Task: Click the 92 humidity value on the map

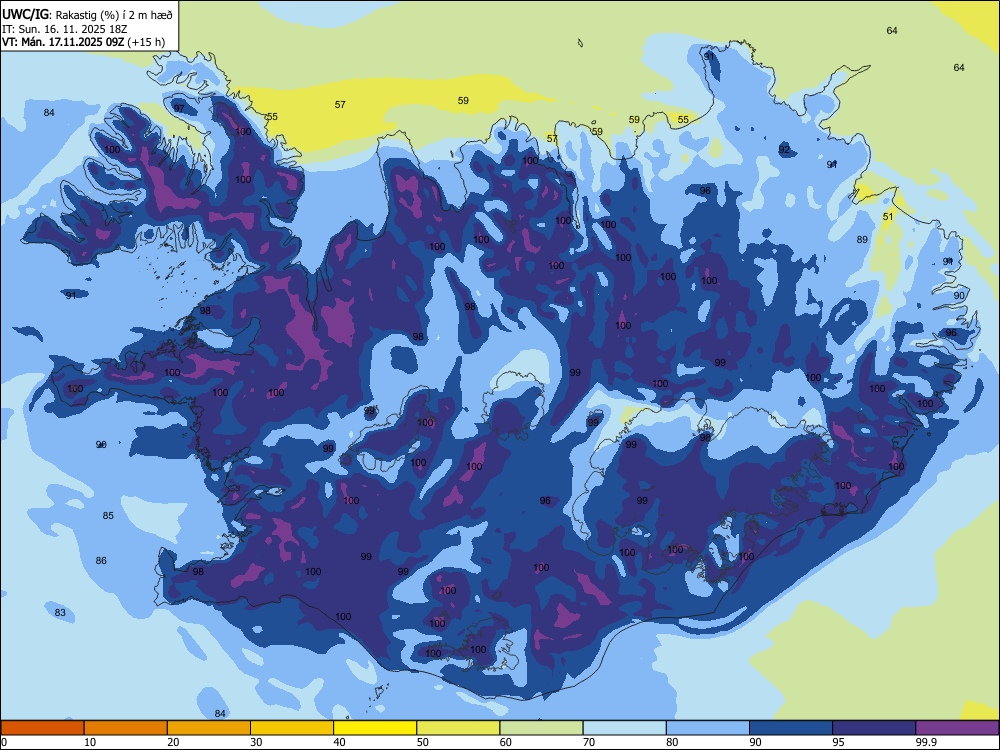Action: pos(784,149)
